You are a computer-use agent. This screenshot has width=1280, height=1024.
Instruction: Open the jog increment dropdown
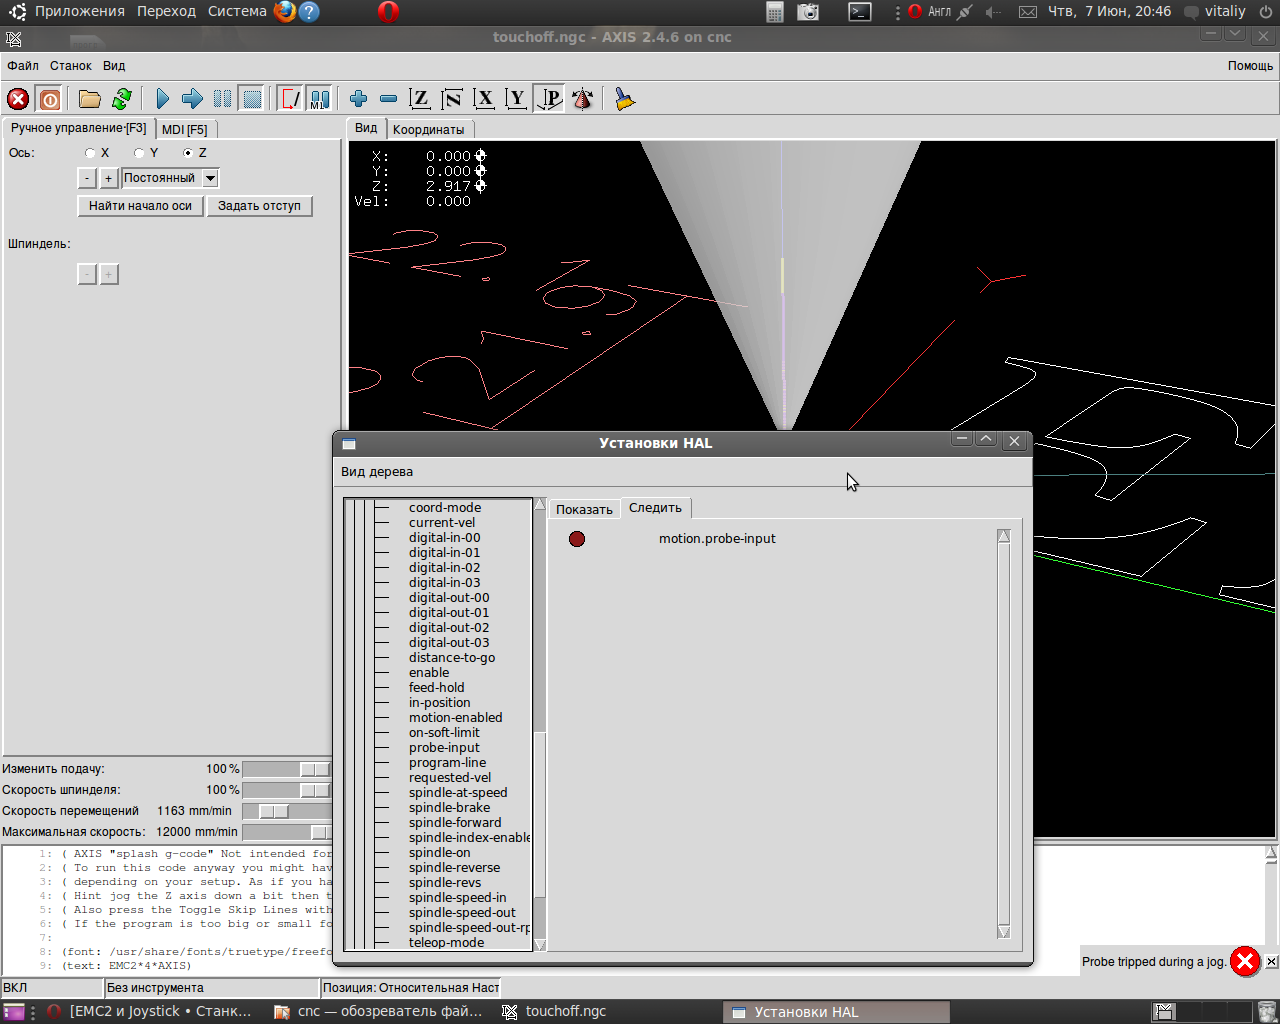click(210, 178)
